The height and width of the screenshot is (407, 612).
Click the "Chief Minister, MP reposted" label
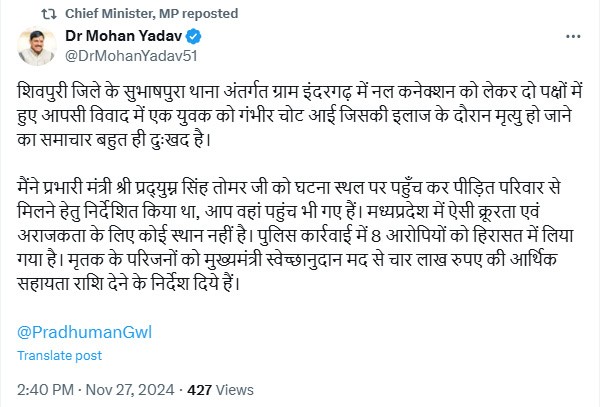151,14
